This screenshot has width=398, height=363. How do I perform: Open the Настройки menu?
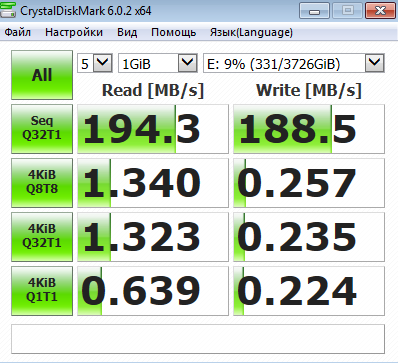pos(74,32)
